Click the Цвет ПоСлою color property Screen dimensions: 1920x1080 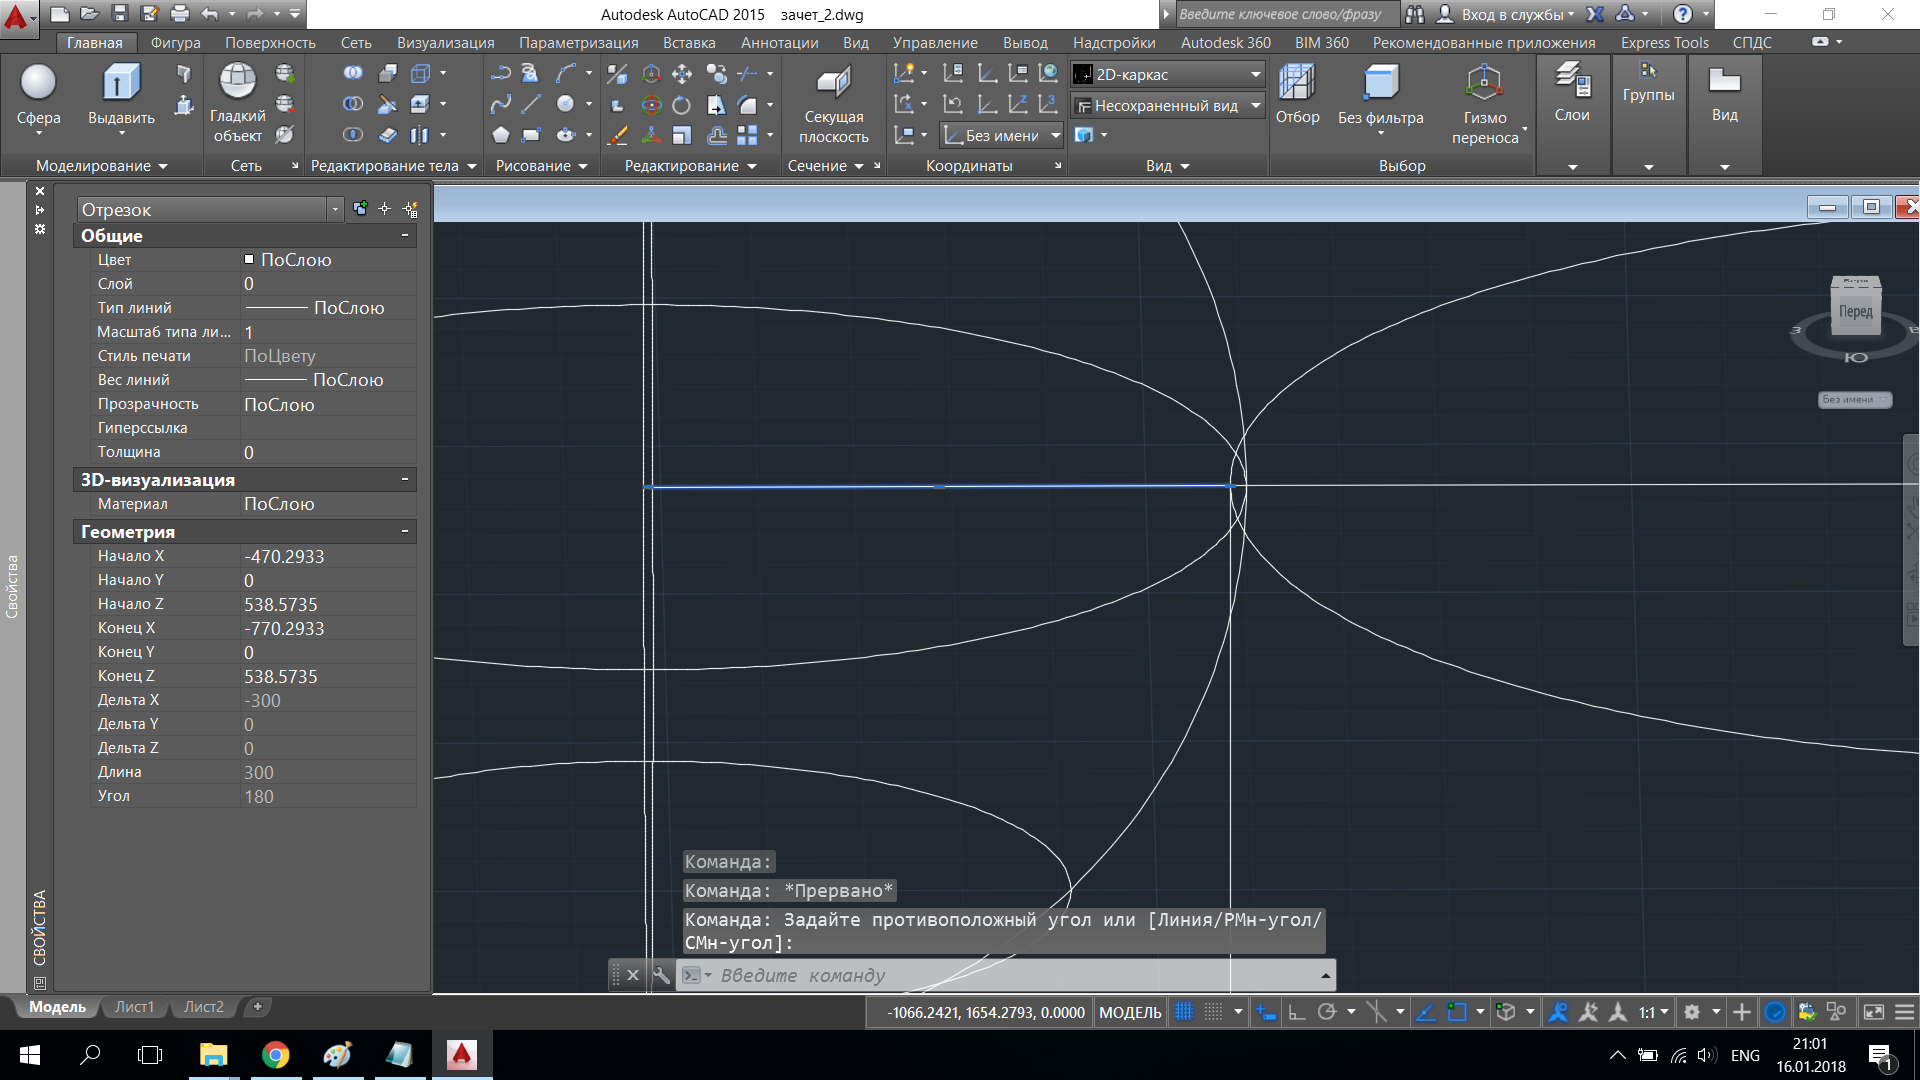coord(254,260)
